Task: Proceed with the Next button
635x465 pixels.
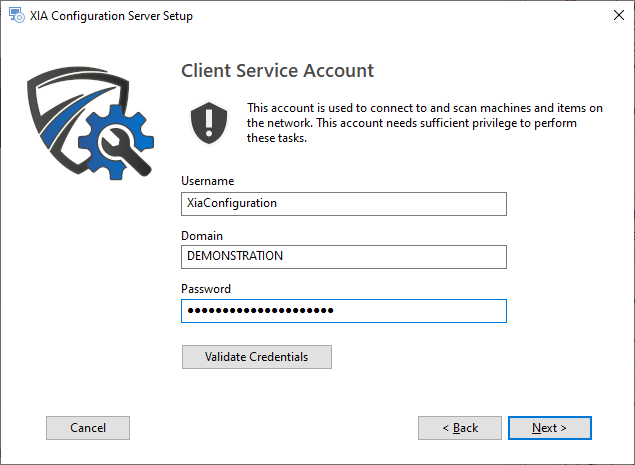Action: tap(550, 428)
